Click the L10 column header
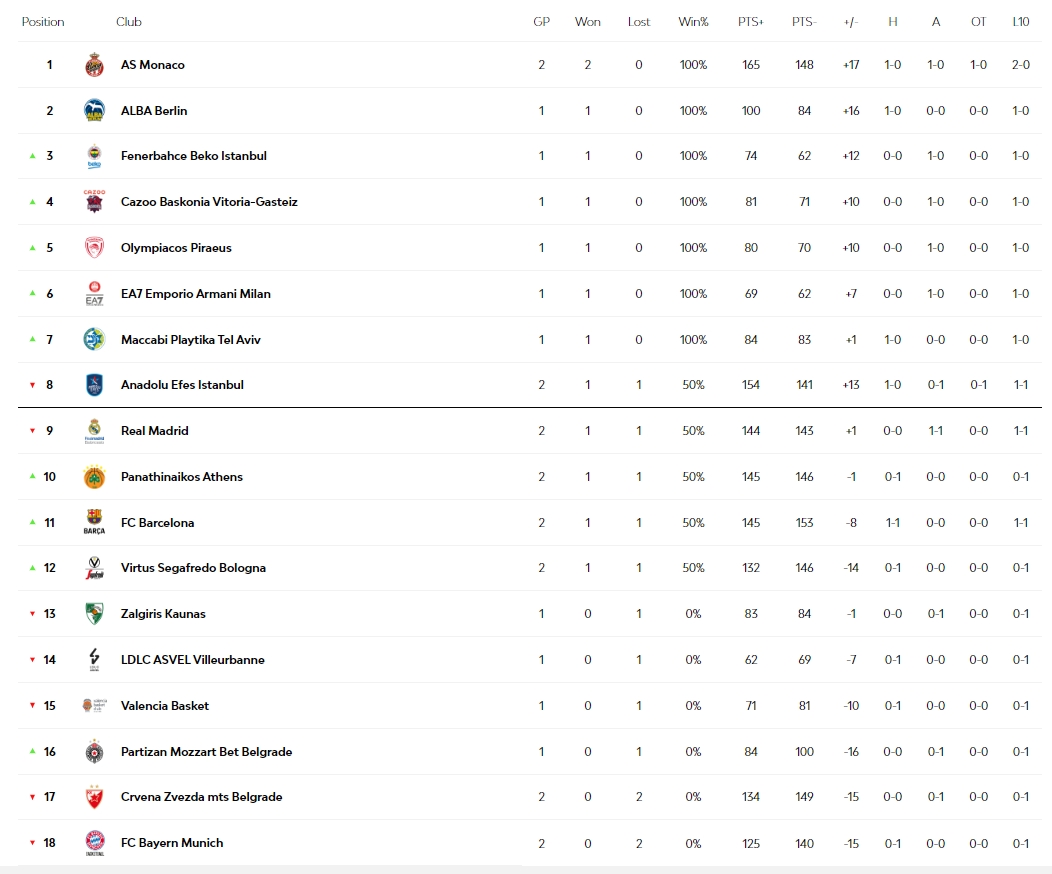Screen dimensions: 1052x874 1020,22
